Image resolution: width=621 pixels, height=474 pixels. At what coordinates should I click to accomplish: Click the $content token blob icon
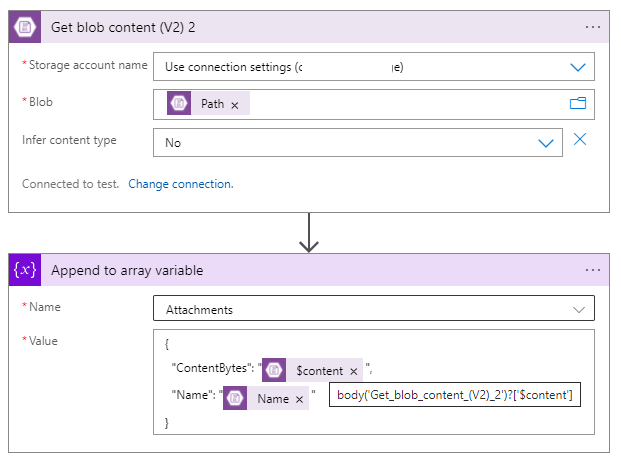coord(275,371)
